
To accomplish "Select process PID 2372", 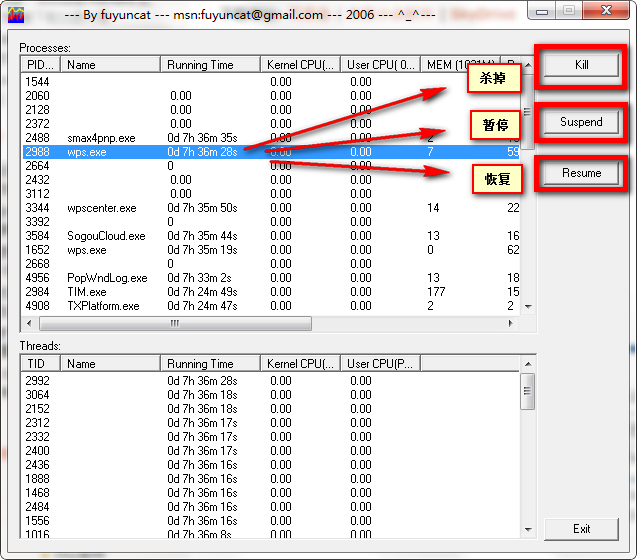I will coord(271,124).
